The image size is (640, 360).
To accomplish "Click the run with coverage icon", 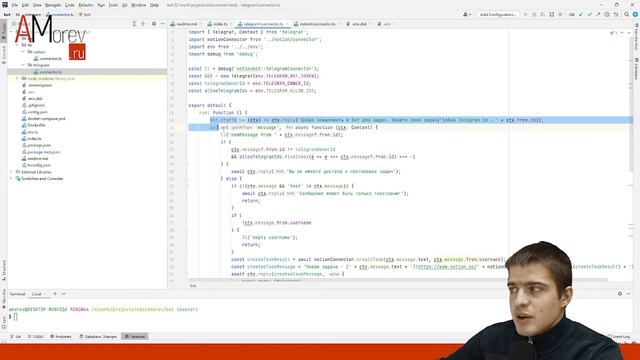I will pos(543,14).
